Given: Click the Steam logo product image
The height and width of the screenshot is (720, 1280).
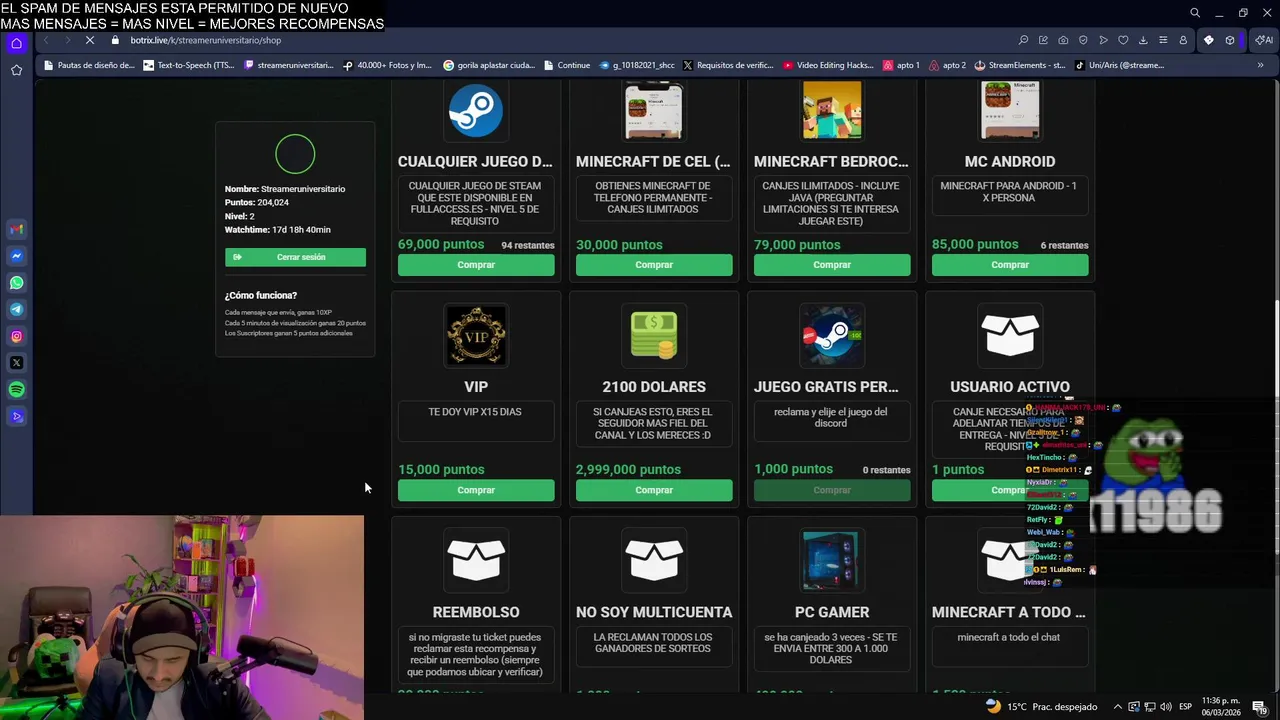Looking at the screenshot, I should [x=476, y=110].
